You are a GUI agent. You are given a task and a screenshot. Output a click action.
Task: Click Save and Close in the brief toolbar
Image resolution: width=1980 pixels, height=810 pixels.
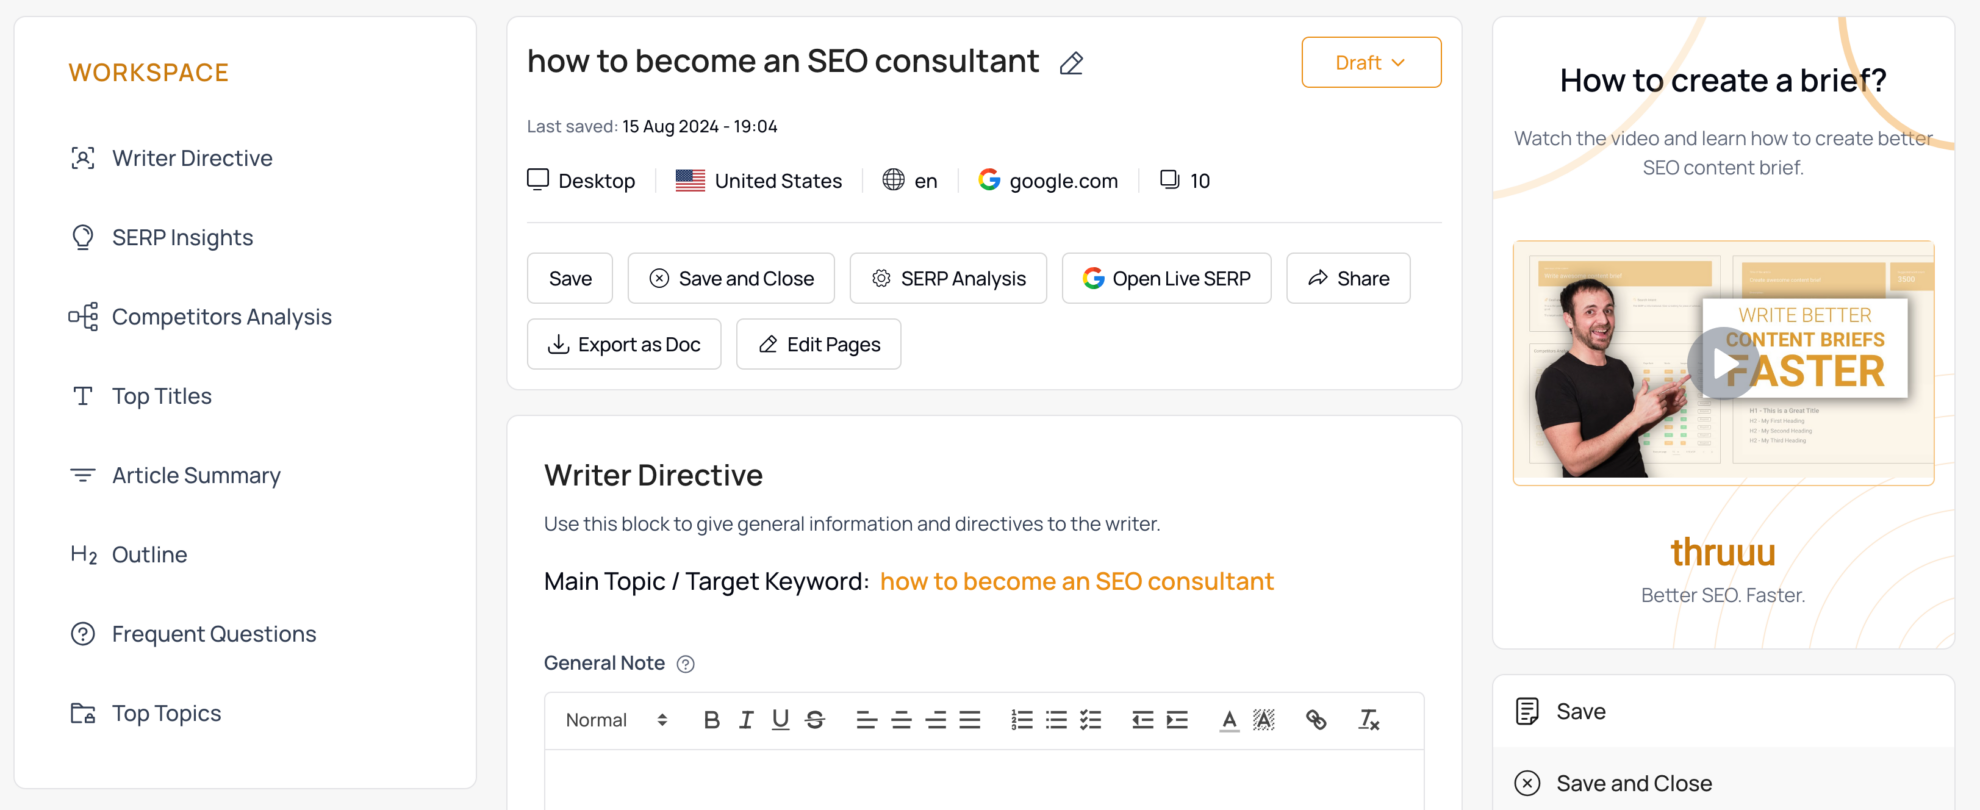(x=731, y=278)
